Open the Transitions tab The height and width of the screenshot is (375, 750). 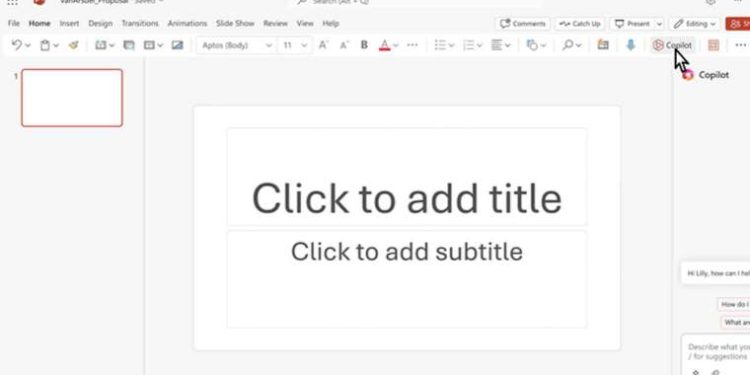click(x=140, y=23)
